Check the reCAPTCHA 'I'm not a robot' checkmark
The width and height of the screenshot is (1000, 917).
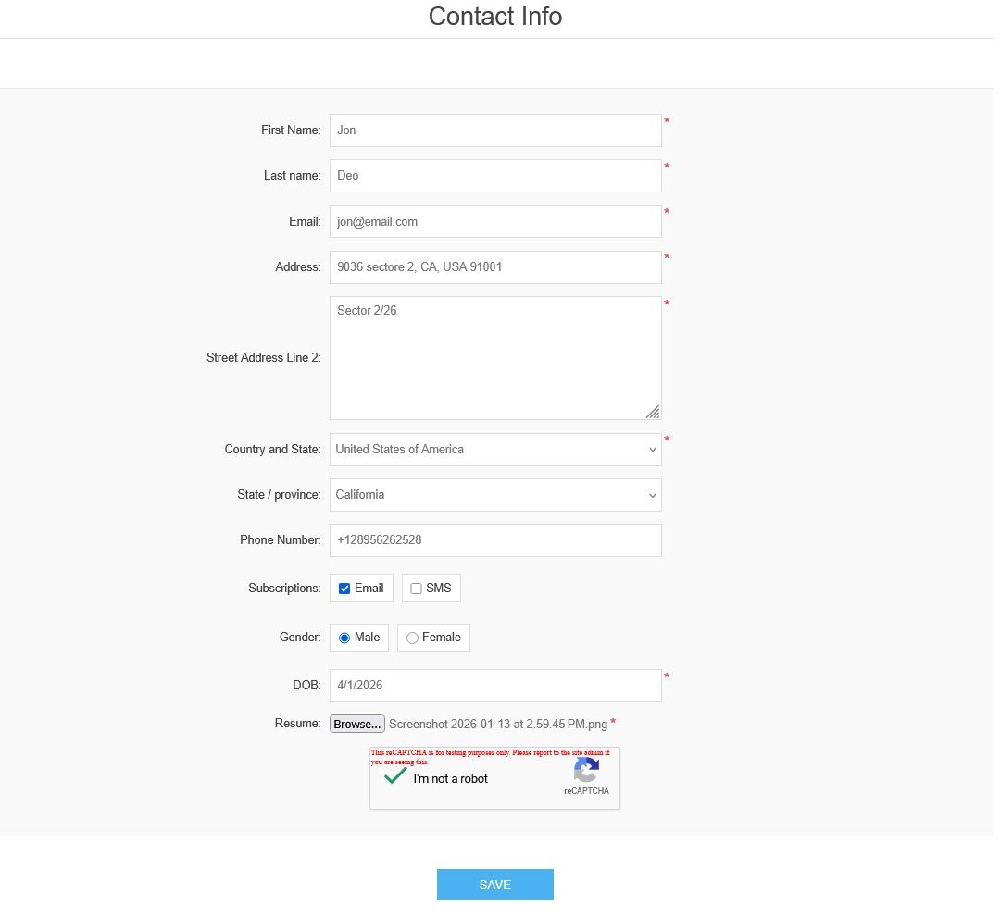pos(393,775)
